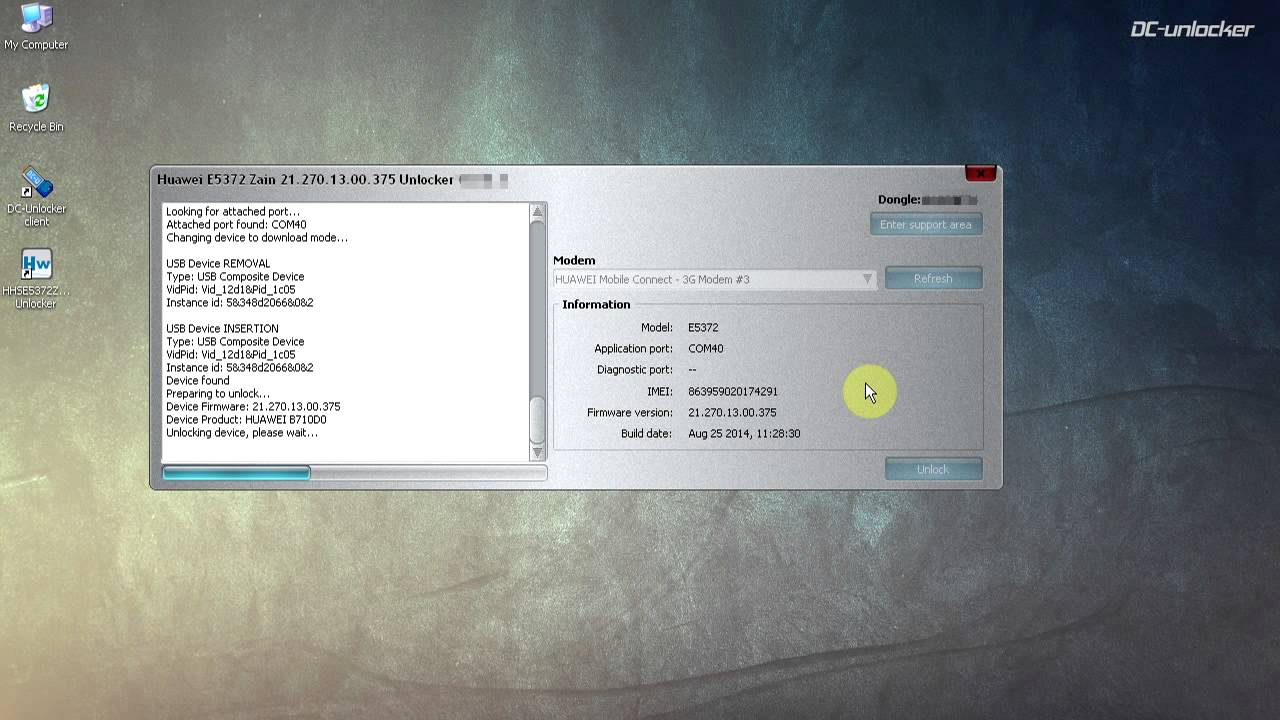Click the log scrollbar thumb
Viewport: 1280px width, 720px height.
click(x=537, y=420)
